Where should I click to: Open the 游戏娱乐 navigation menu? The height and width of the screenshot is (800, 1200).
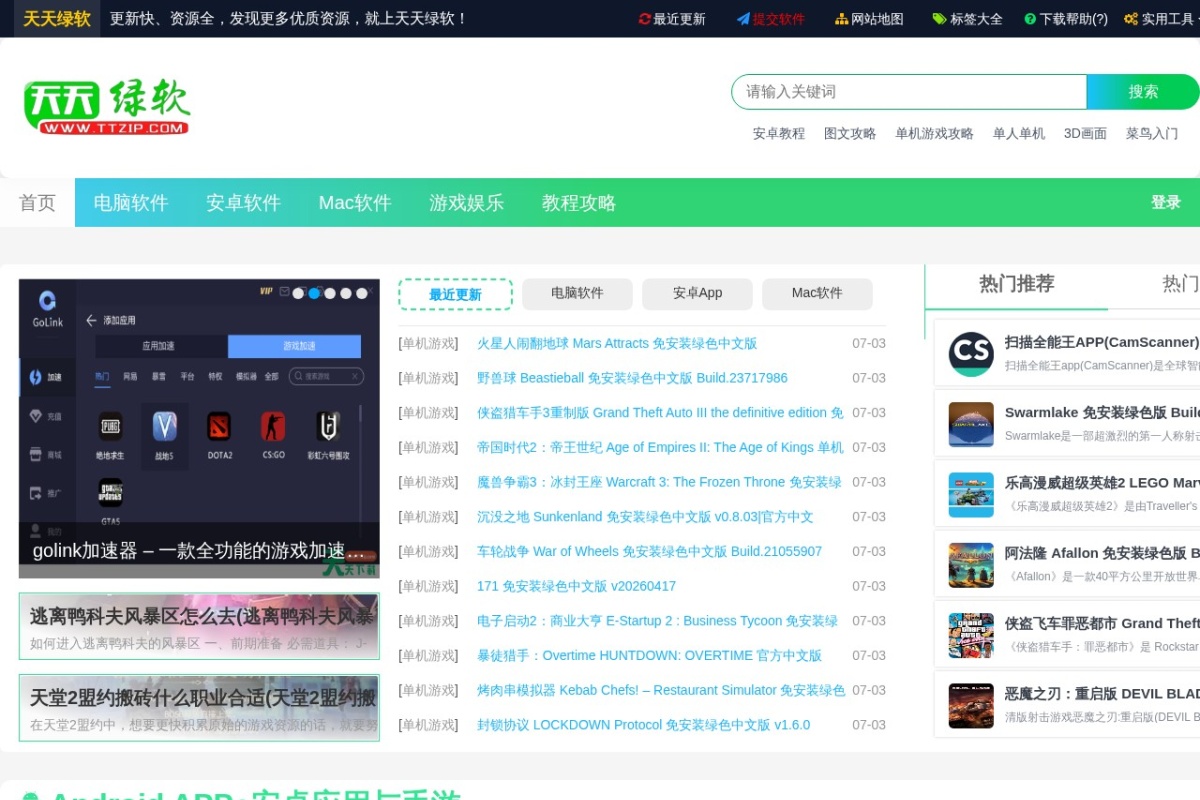(466, 203)
